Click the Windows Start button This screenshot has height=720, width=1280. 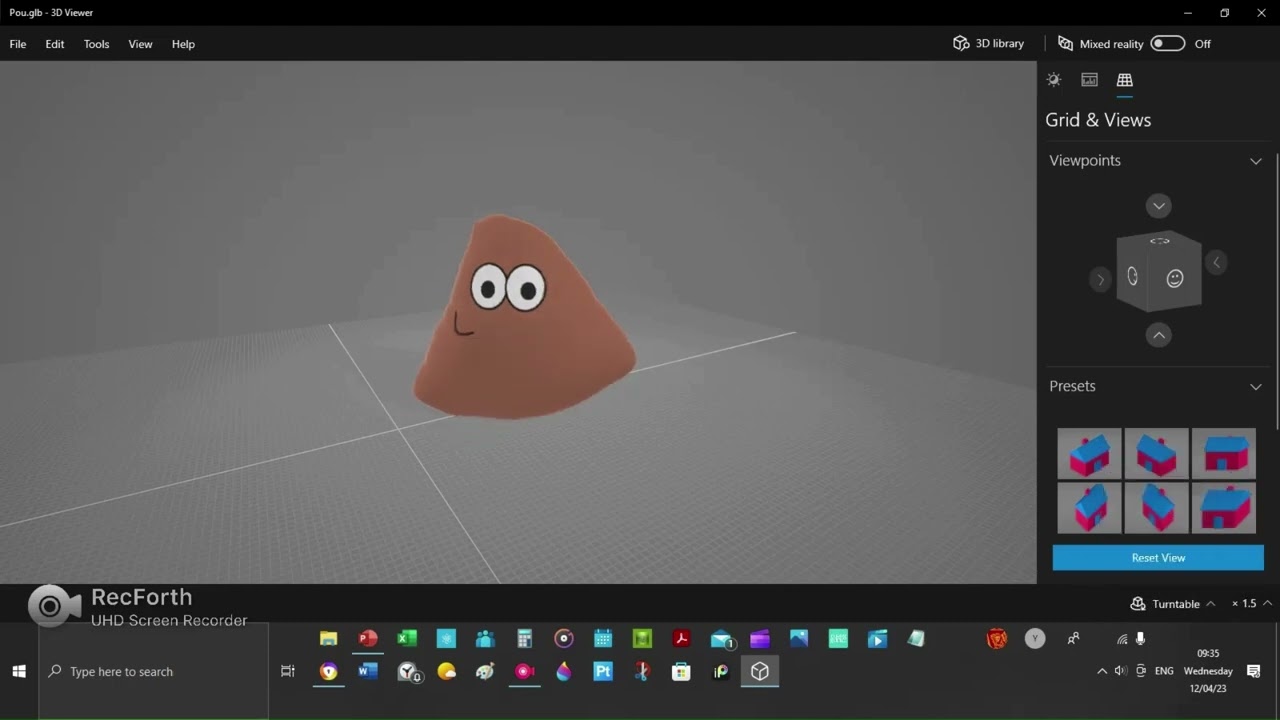click(x=19, y=672)
